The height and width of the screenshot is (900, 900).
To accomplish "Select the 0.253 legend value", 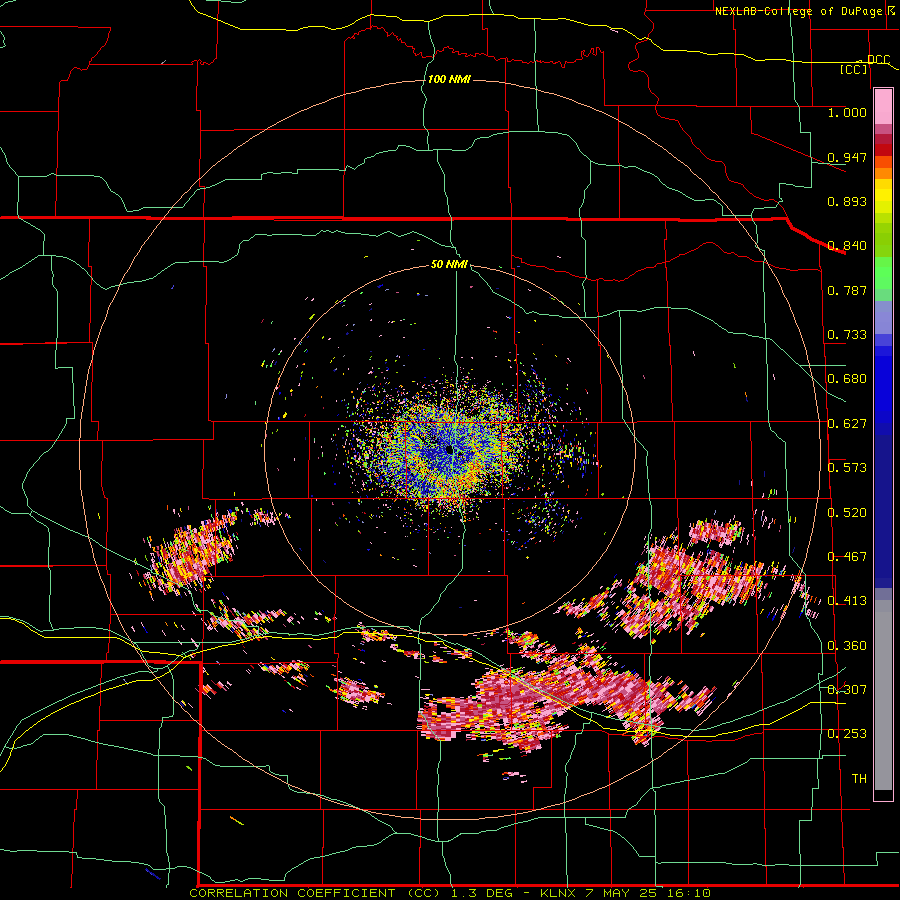I will (x=847, y=734).
